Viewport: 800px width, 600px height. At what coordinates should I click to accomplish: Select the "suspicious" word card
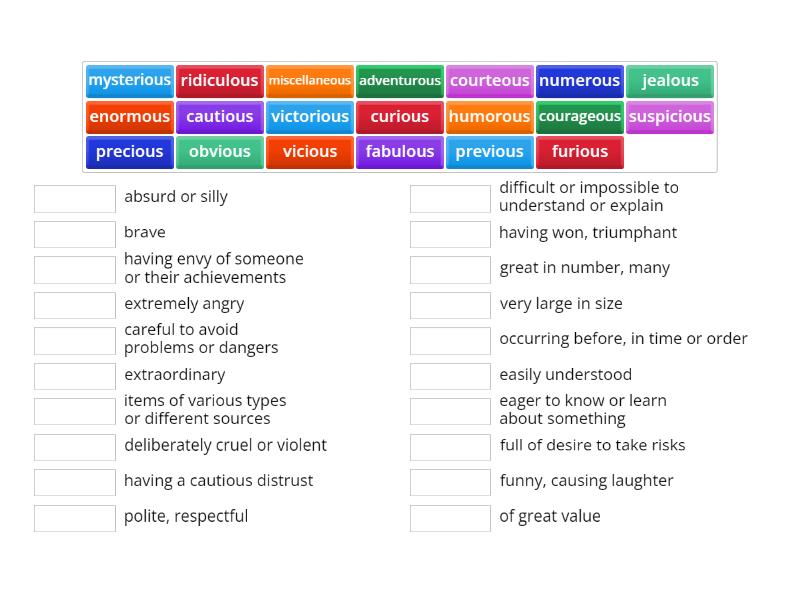[669, 117]
